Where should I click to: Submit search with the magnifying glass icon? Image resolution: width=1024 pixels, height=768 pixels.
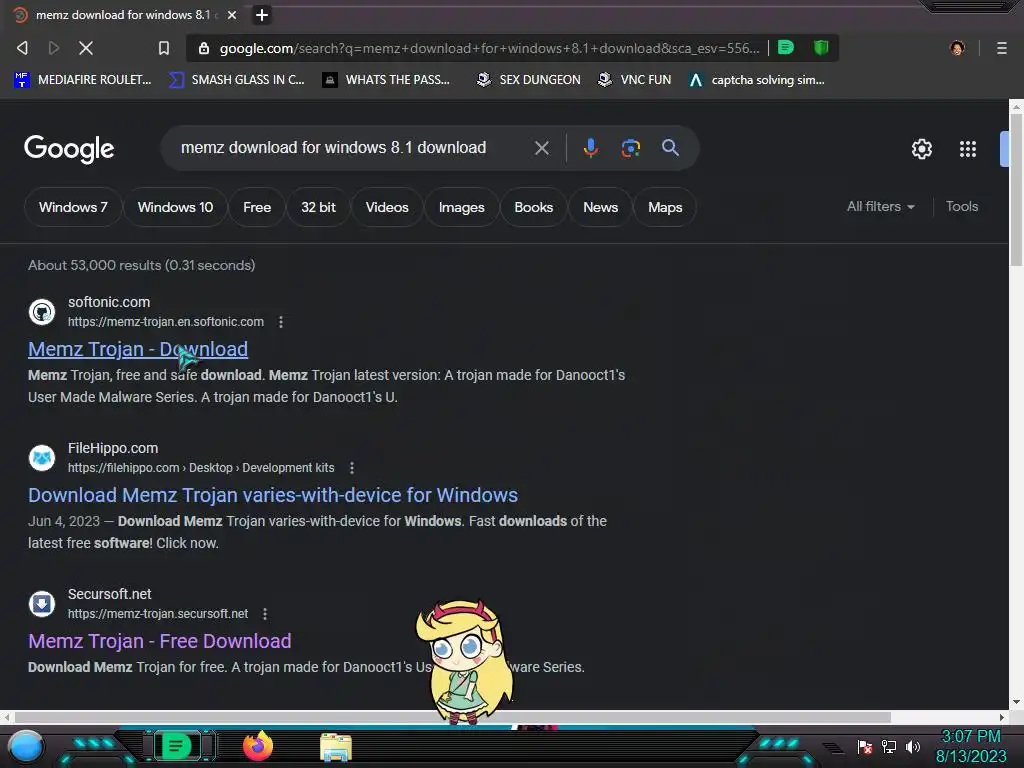coord(670,148)
